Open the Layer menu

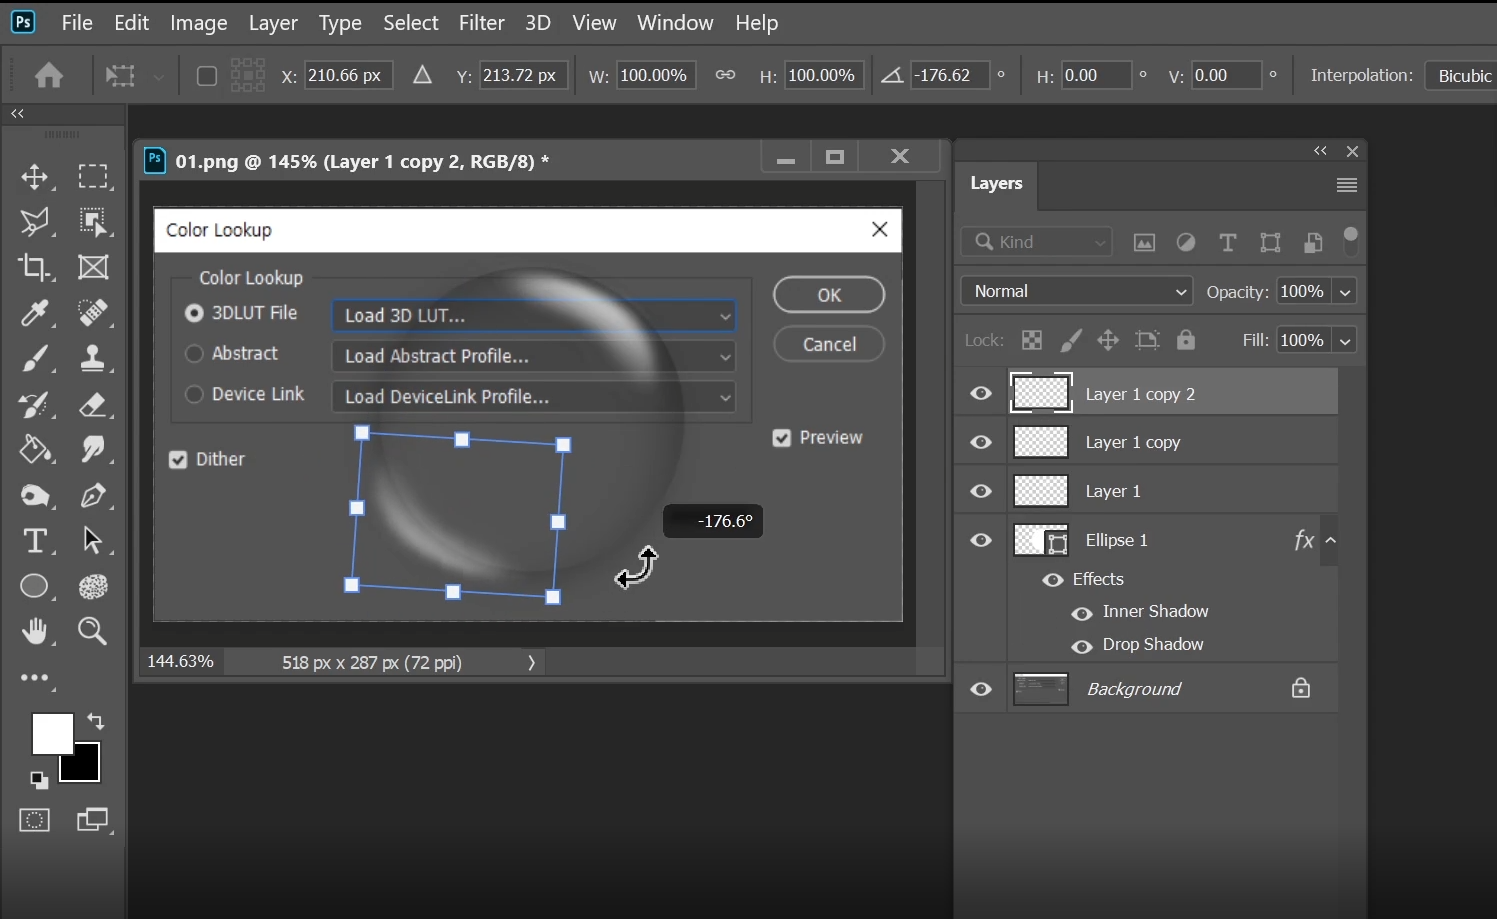click(273, 23)
